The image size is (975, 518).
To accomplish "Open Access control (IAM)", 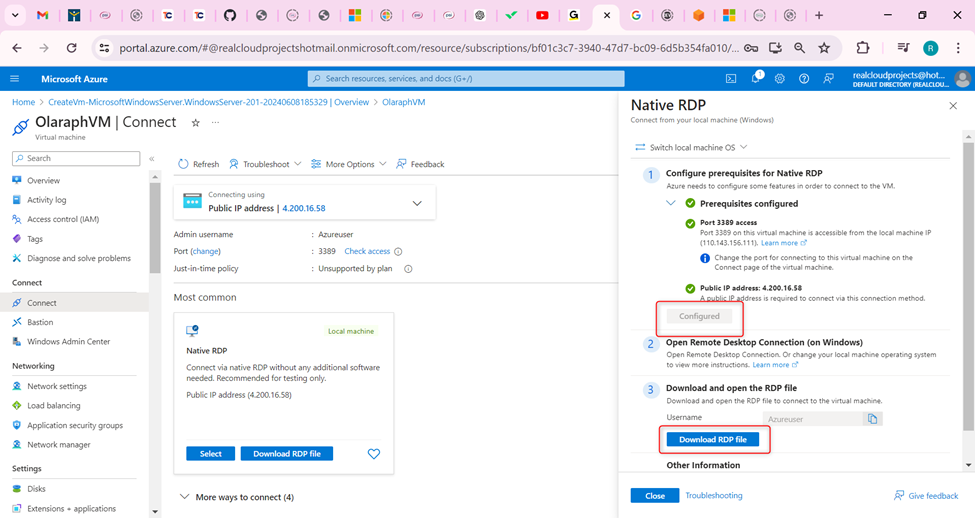I will click(62, 219).
